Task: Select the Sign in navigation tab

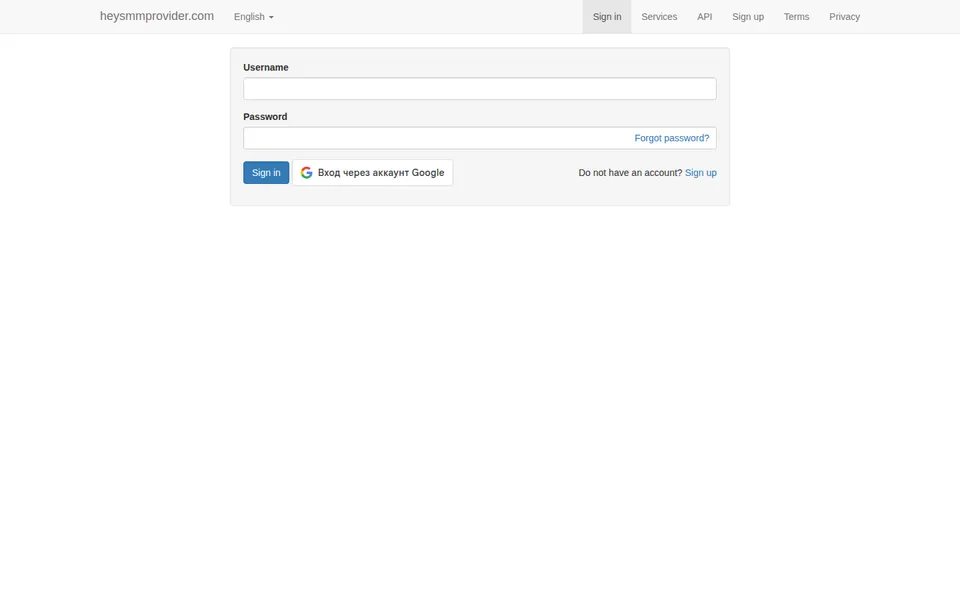Action: point(607,17)
